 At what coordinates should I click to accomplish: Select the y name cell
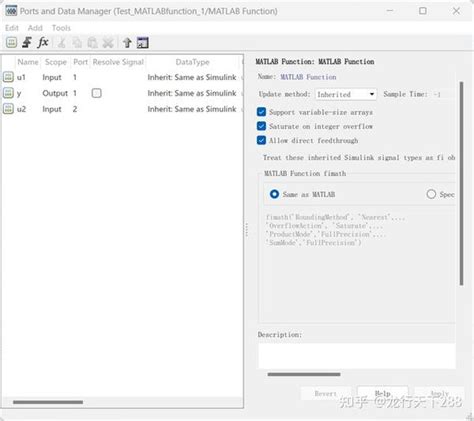(19, 93)
